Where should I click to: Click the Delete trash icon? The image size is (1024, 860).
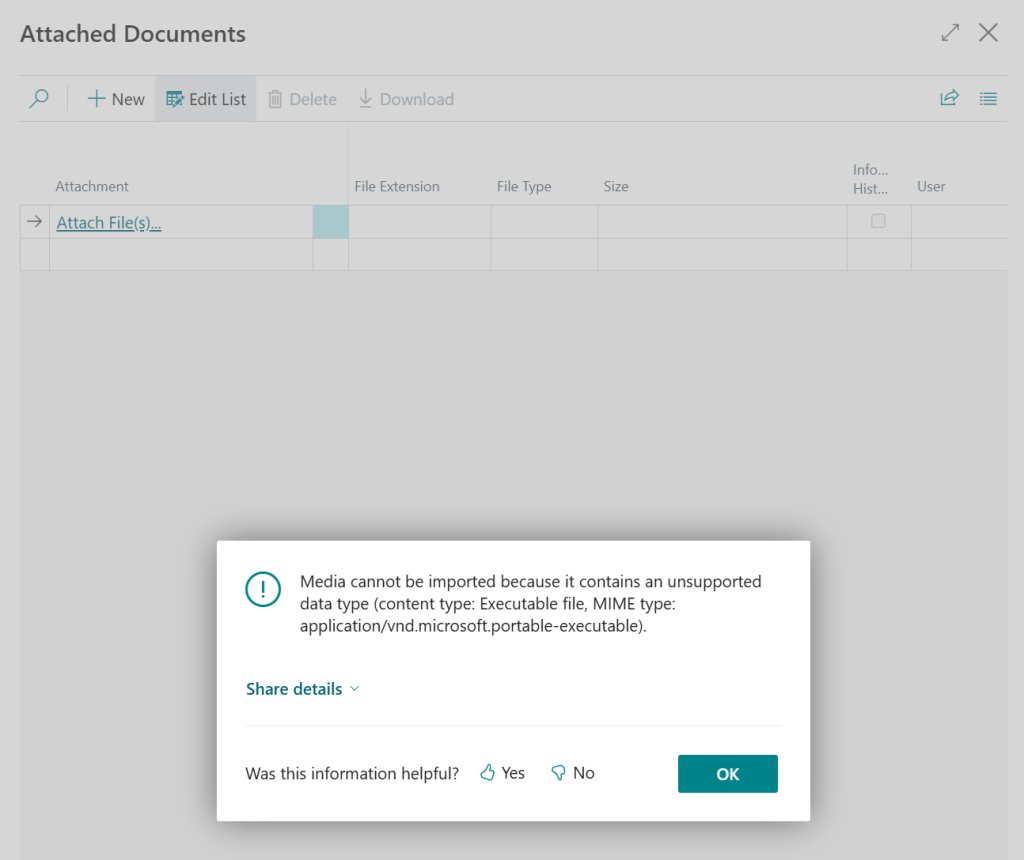(x=275, y=99)
